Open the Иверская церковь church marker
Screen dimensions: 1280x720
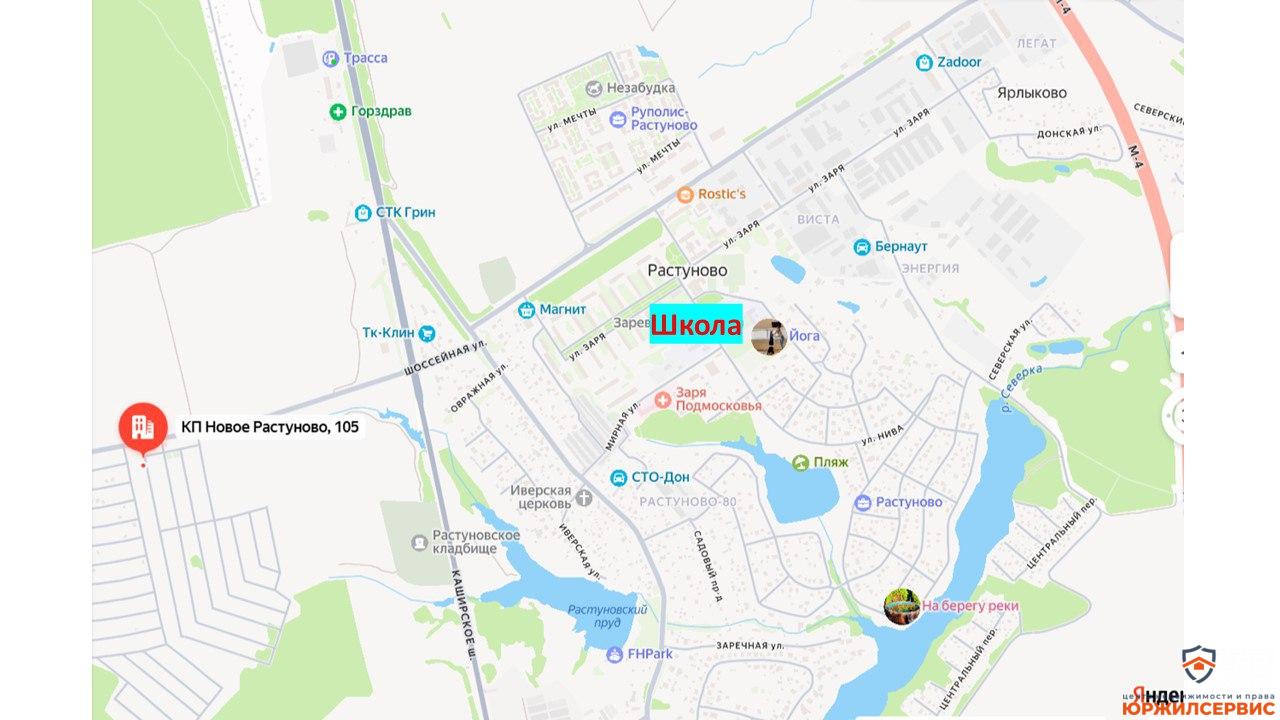pos(584,497)
